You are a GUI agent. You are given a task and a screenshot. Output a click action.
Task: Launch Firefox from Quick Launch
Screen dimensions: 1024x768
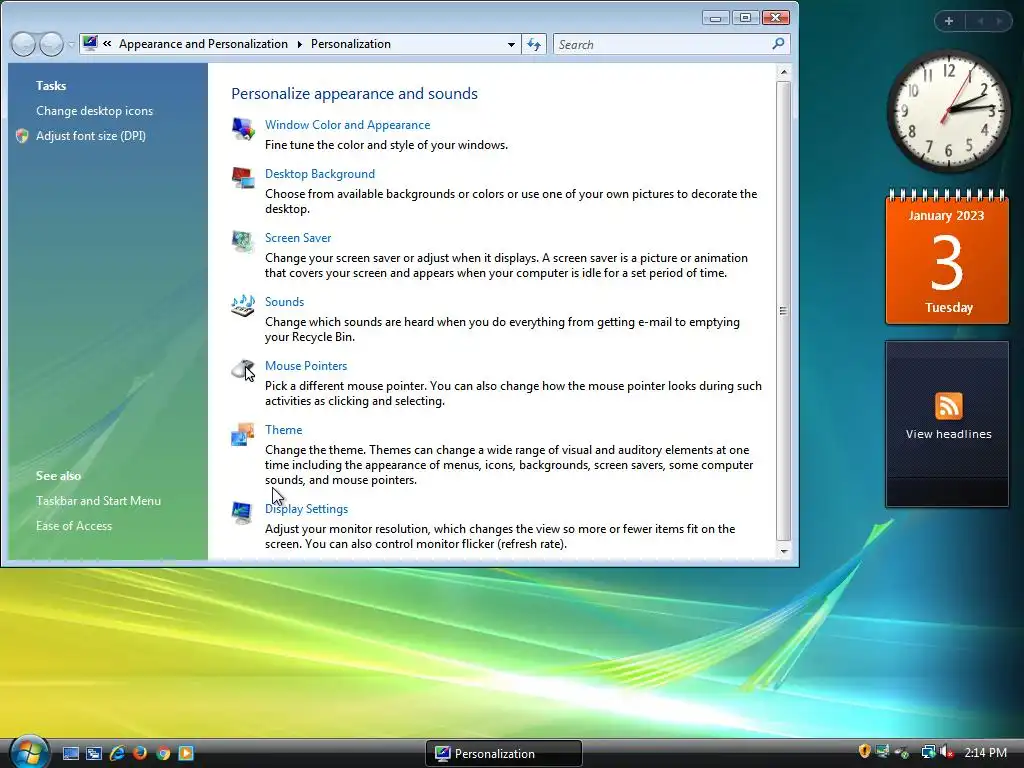(x=140, y=753)
